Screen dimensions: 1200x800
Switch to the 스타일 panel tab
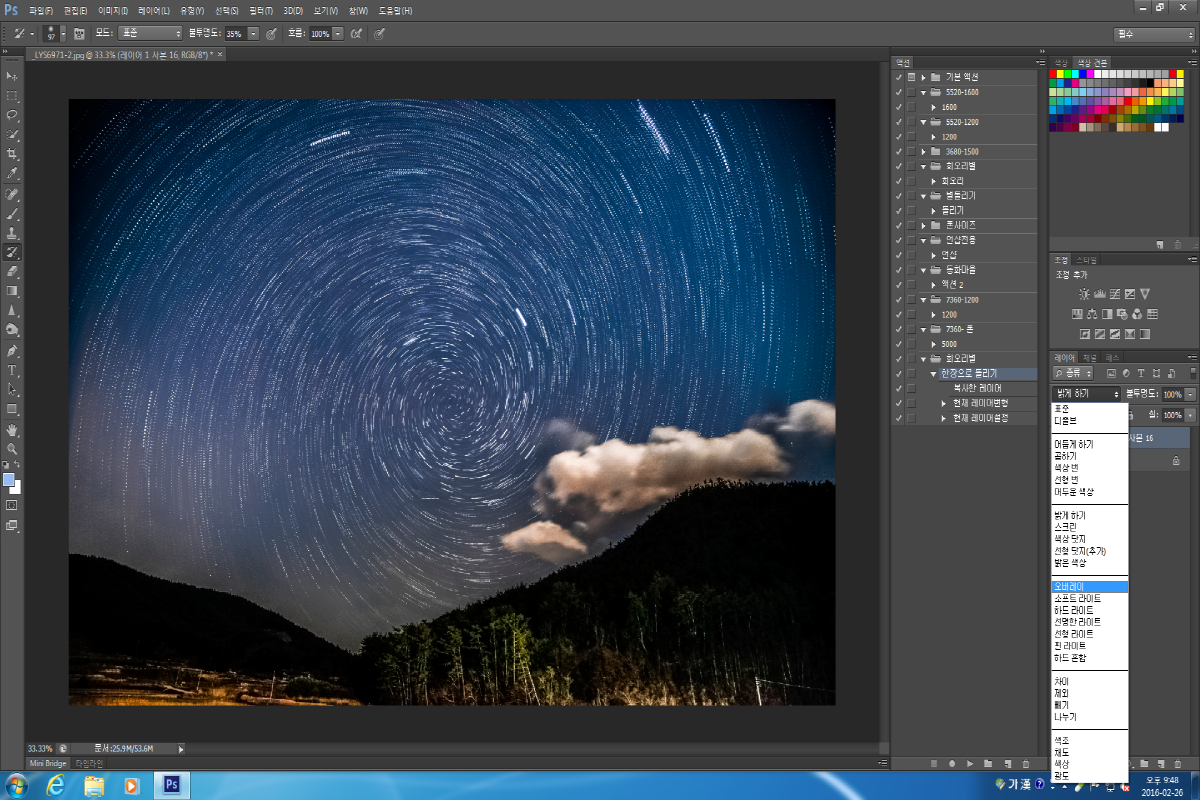coord(1084,260)
